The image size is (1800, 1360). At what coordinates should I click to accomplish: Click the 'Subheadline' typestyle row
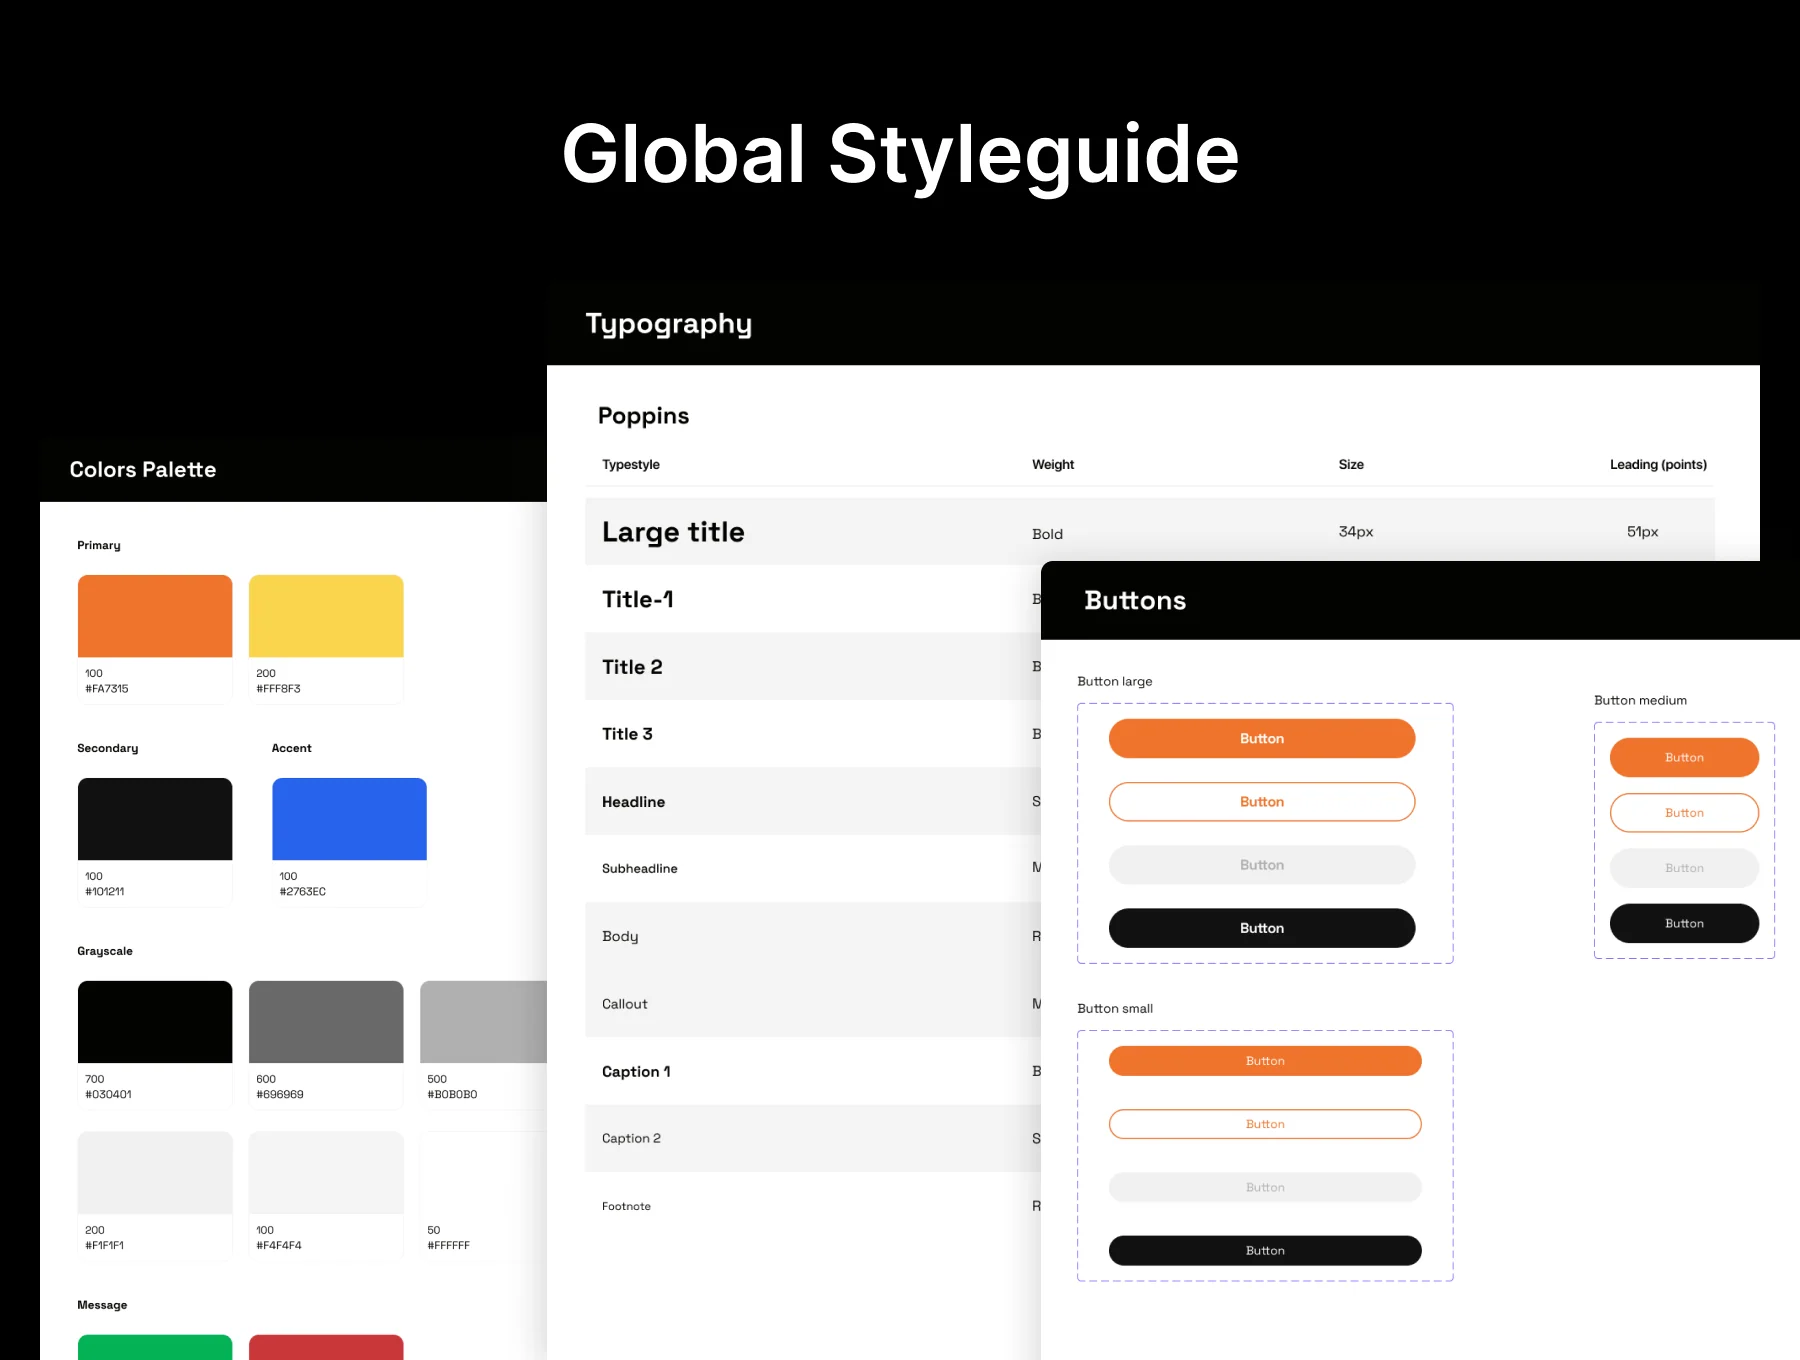(813, 869)
